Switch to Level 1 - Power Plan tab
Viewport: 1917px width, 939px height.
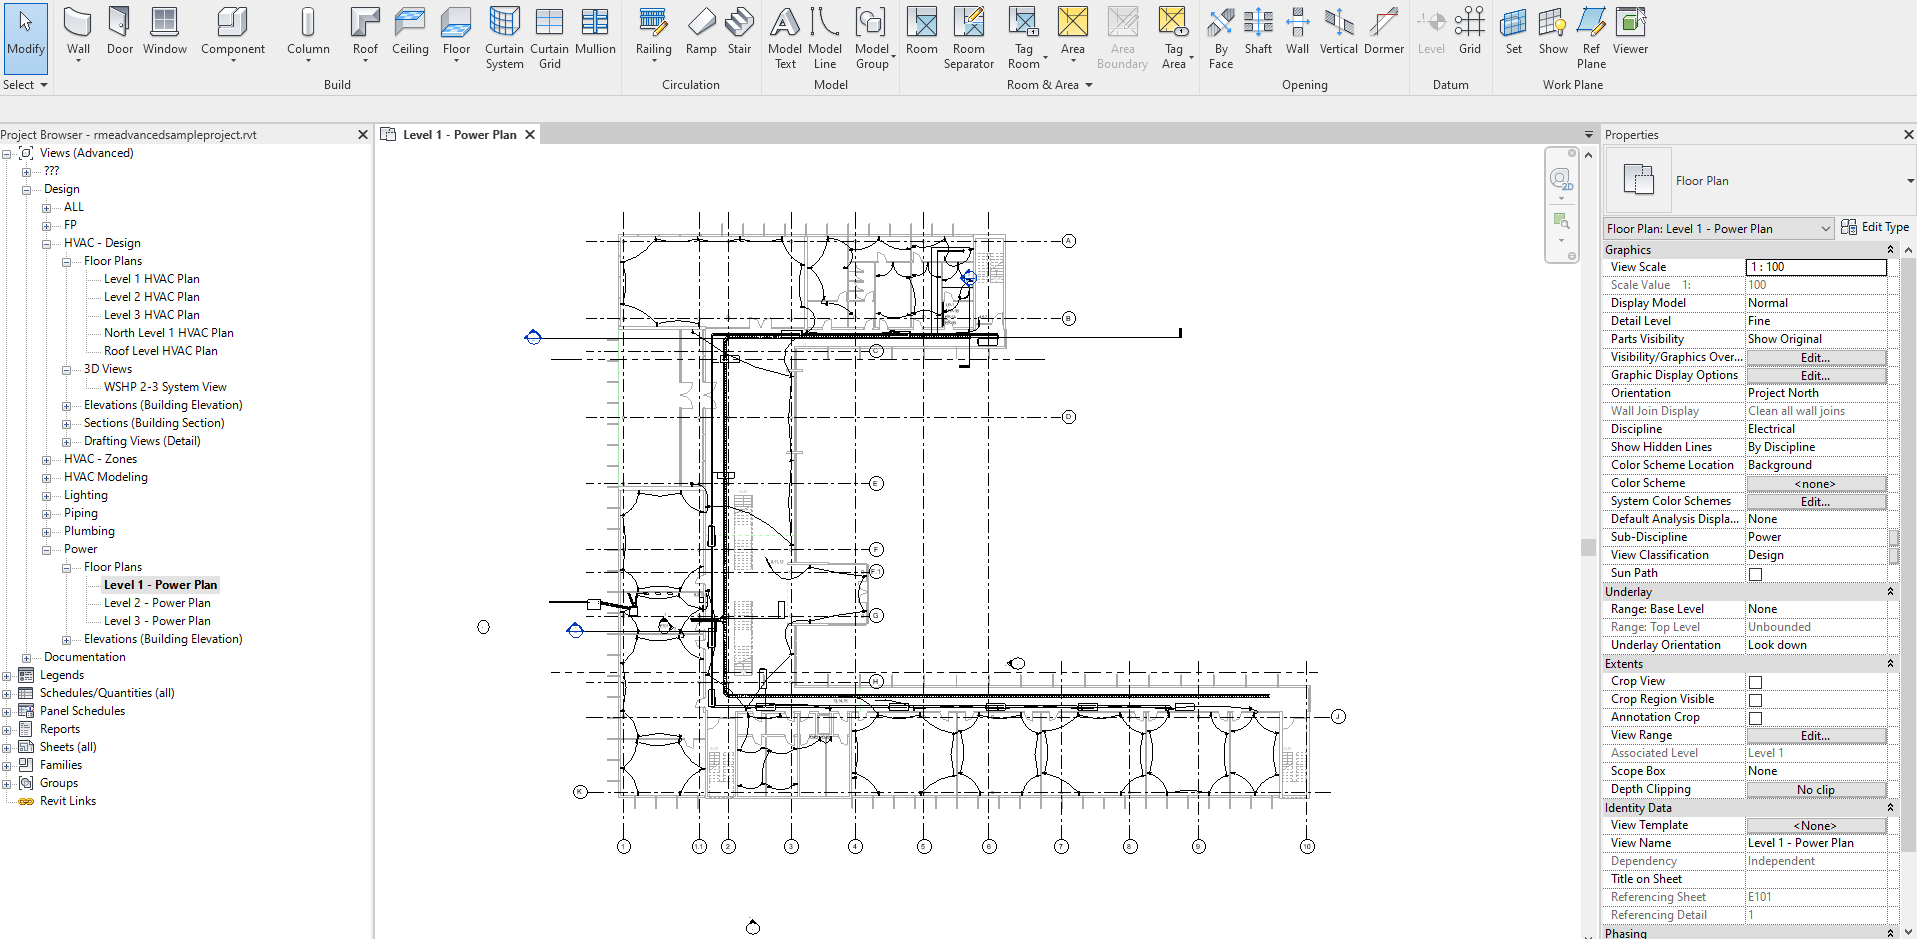click(x=459, y=135)
